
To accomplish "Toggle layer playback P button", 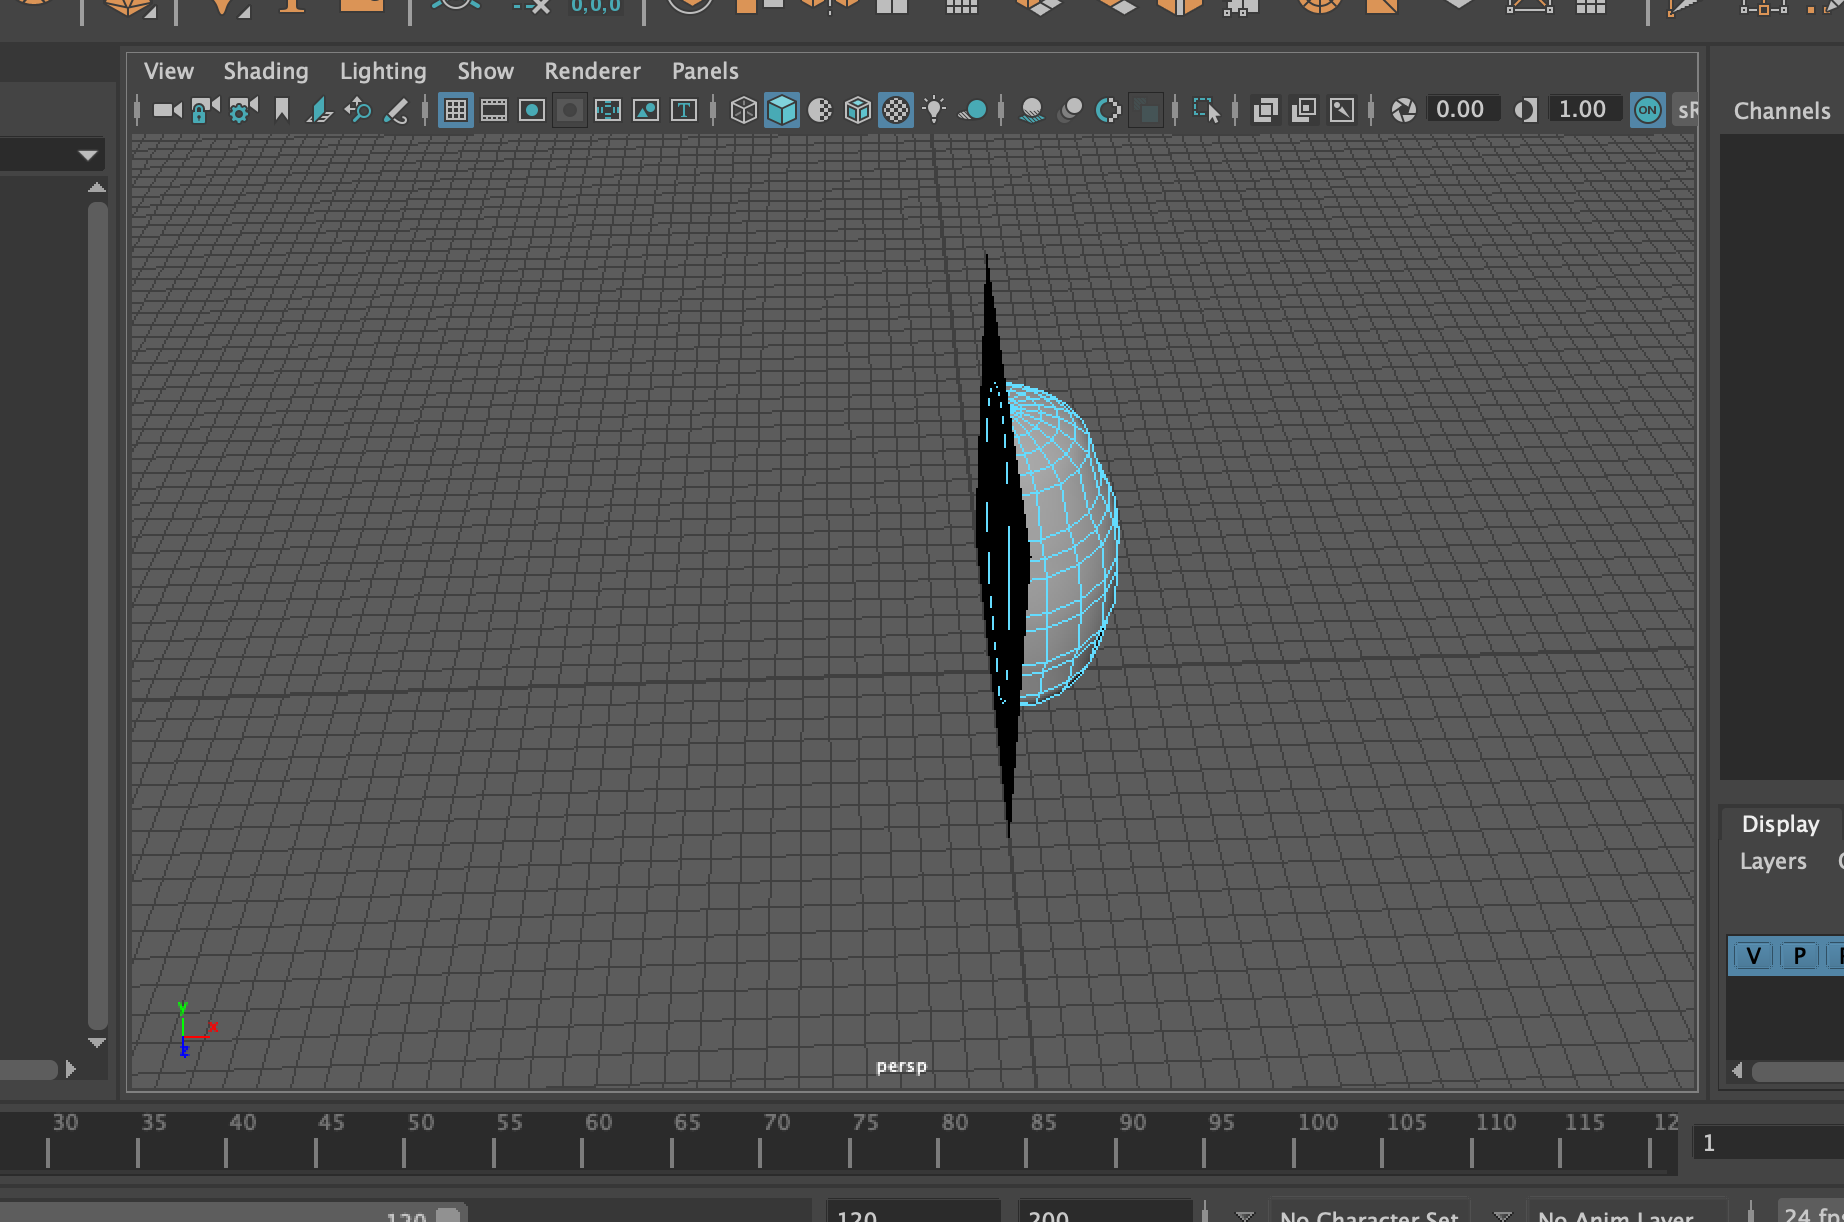I will coord(1799,955).
